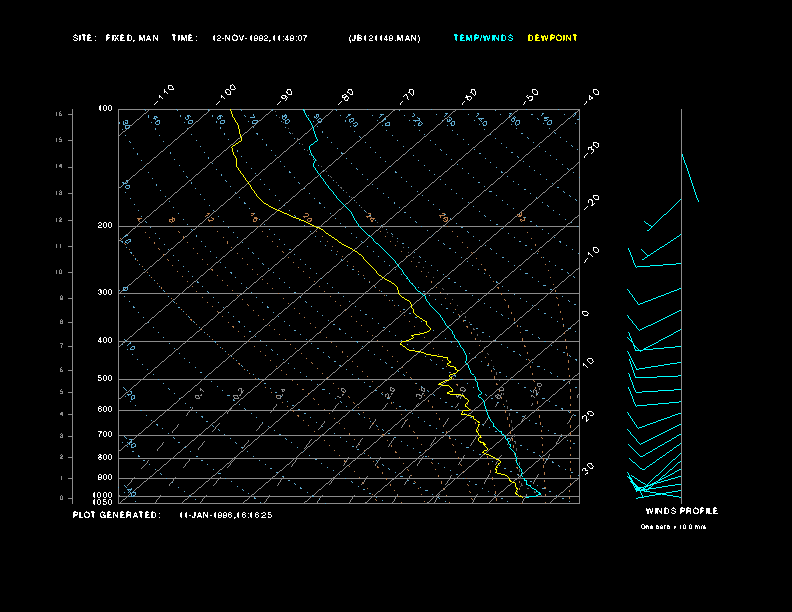Click the "-70" top temperature axis label
Viewport: 792px width, 612px height.
point(408,96)
